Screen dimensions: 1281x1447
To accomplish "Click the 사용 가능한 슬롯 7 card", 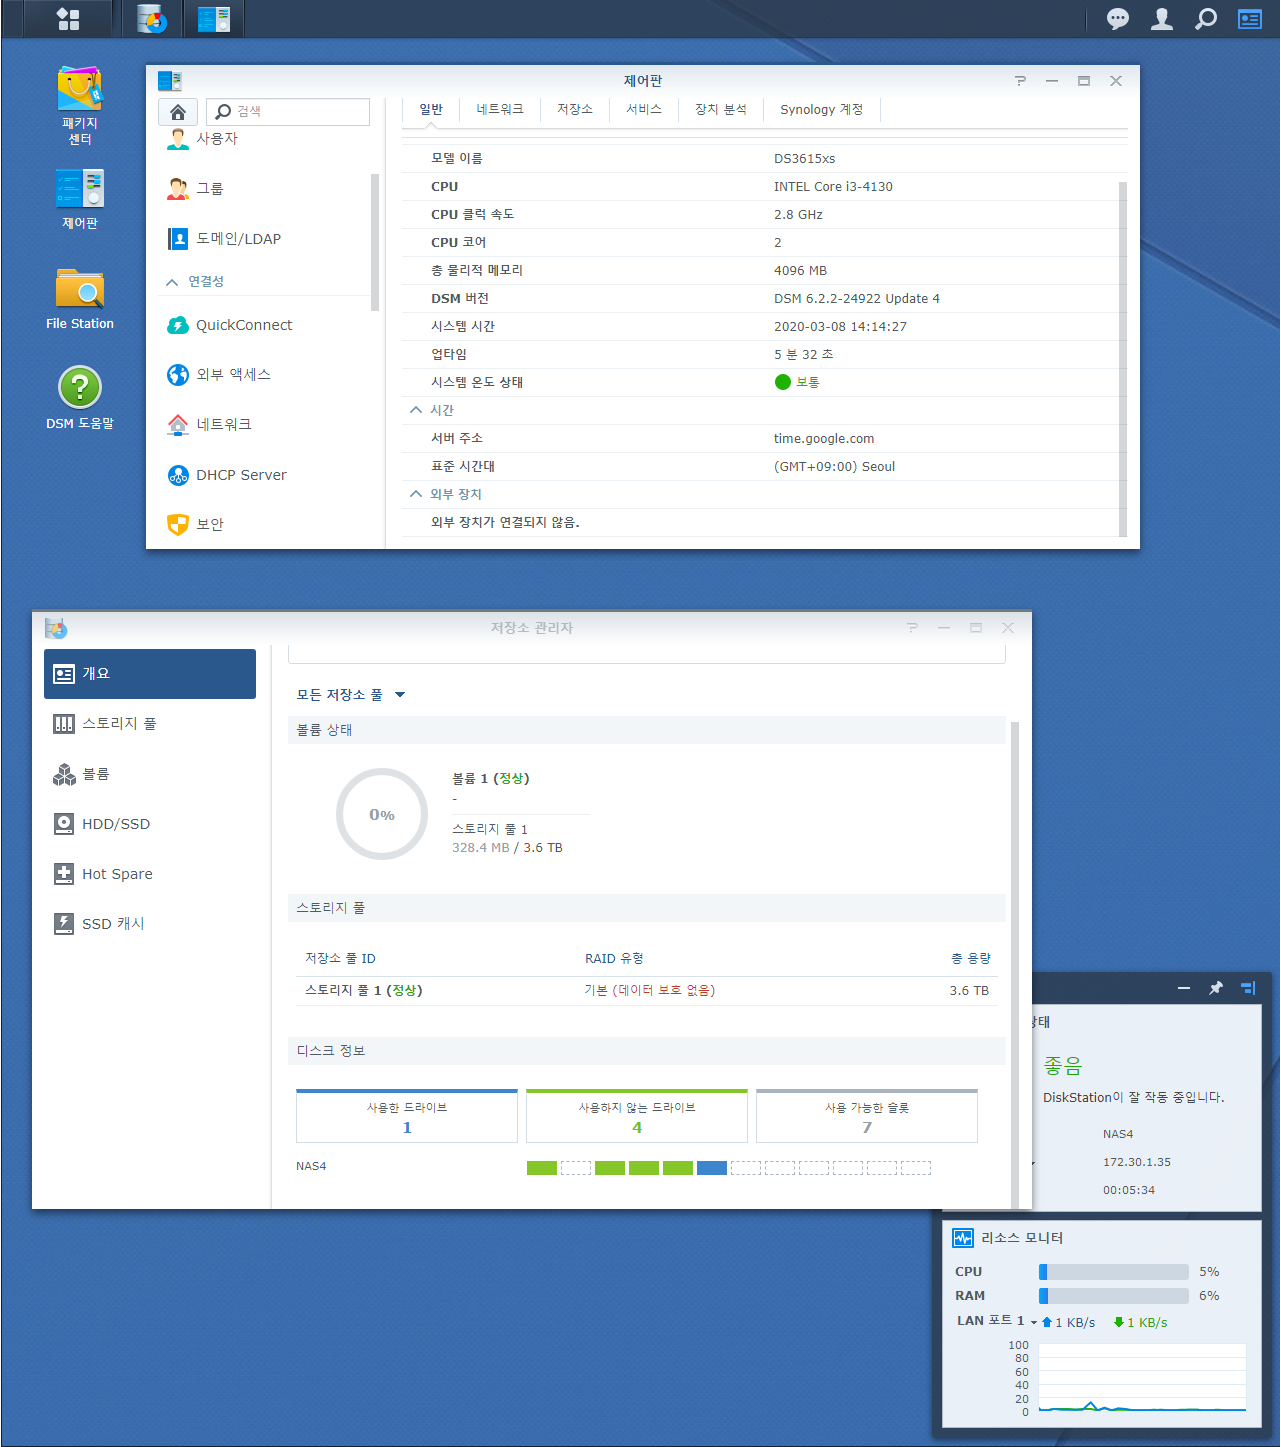I will (867, 1116).
